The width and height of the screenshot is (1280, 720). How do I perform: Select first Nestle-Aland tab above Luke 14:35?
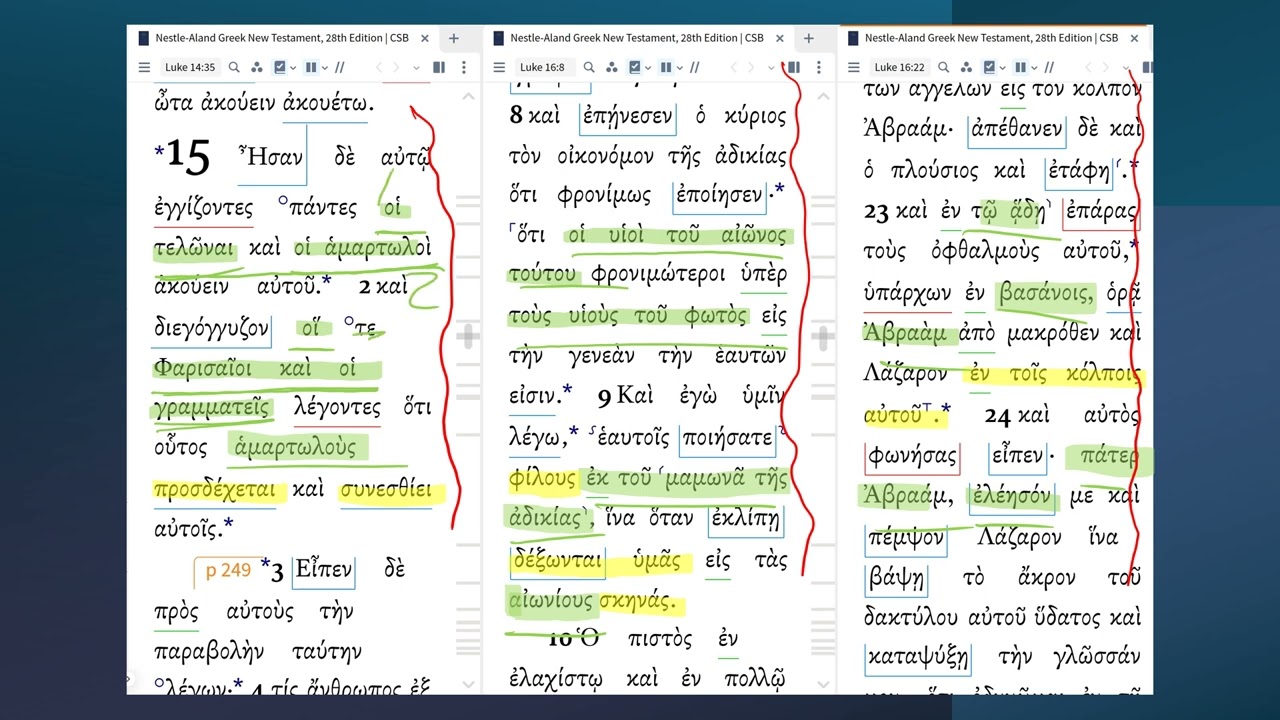[283, 38]
